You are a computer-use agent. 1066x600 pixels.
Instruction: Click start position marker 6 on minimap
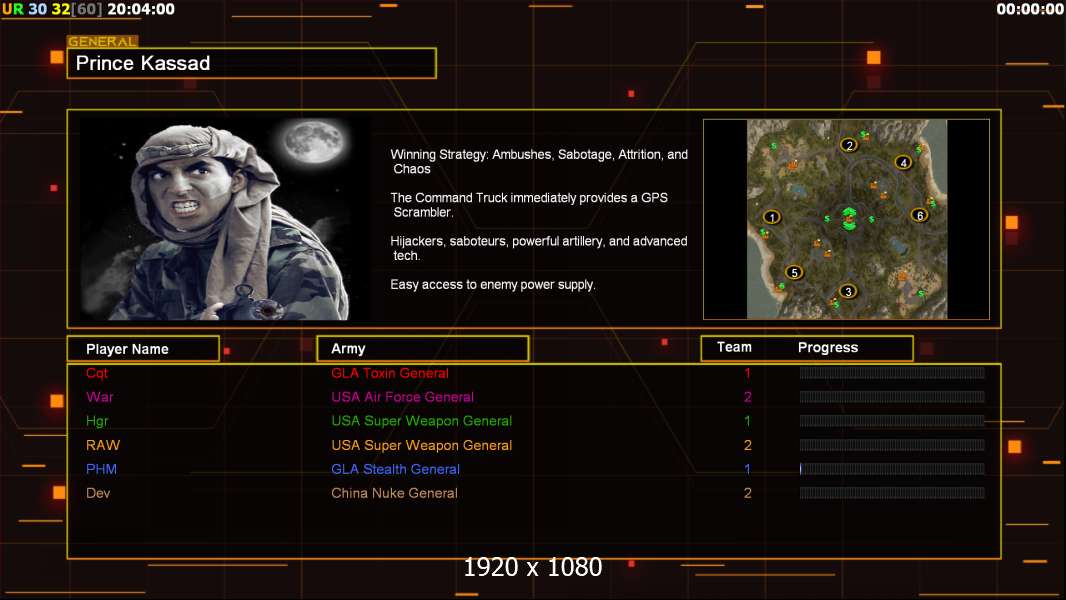tap(920, 215)
